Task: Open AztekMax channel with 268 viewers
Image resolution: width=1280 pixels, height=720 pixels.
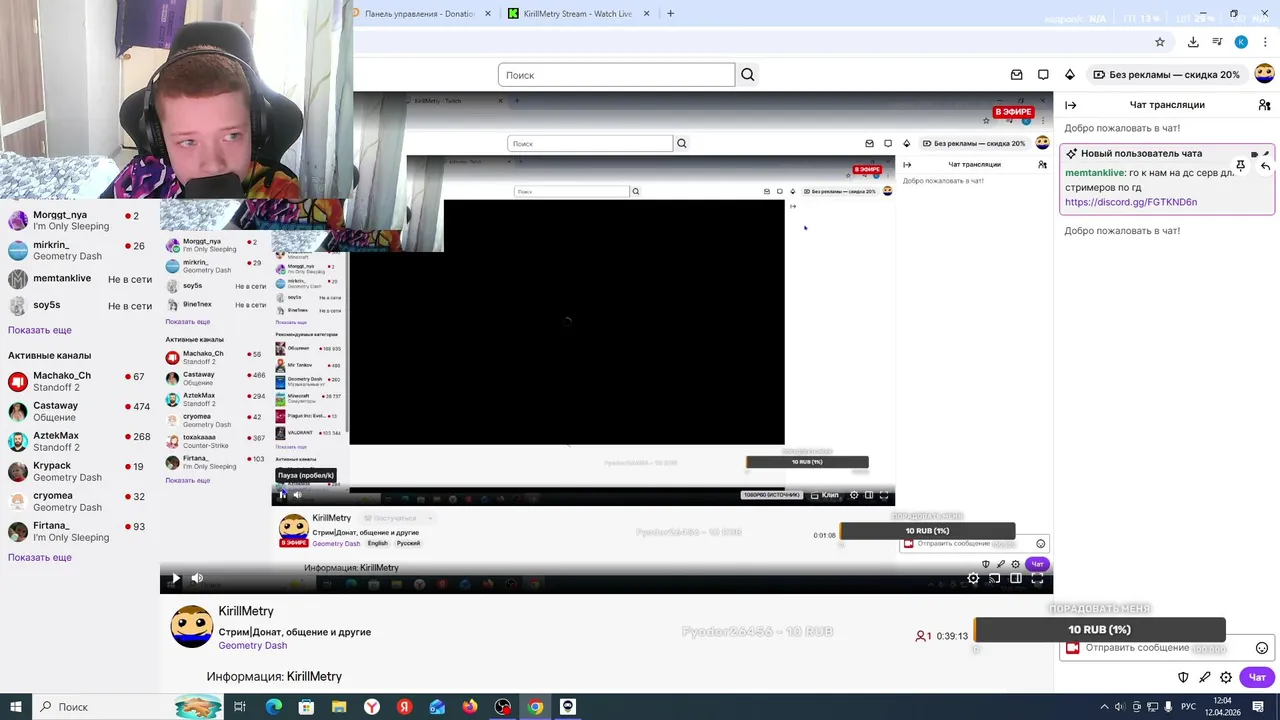Action: pyautogui.click(x=80, y=441)
